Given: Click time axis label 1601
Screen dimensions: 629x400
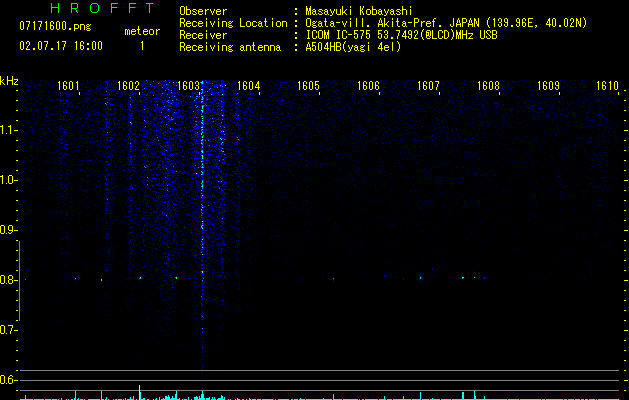Looking at the screenshot, I should tap(68, 86).
